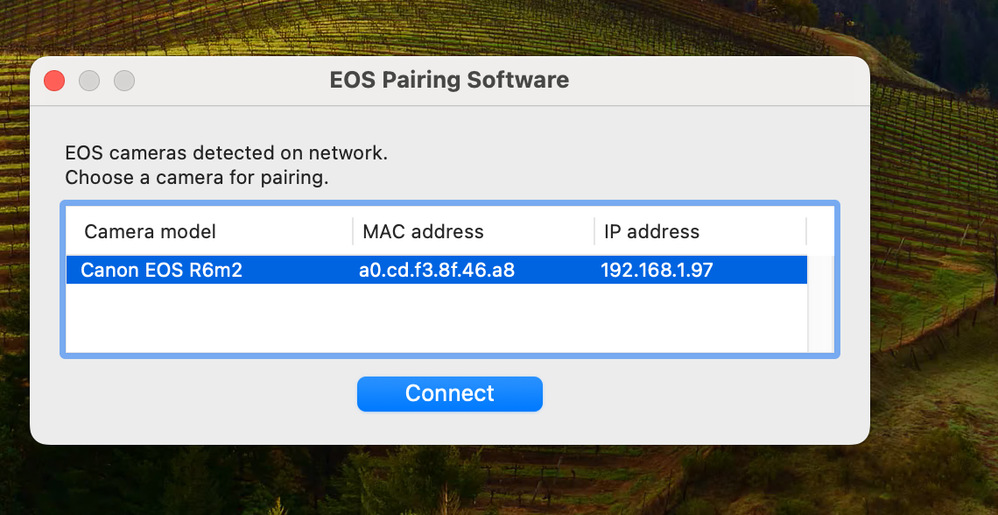Click the Canon EOS R6m2 model name
Screen dimensions: 998x515
pos(161,270)
